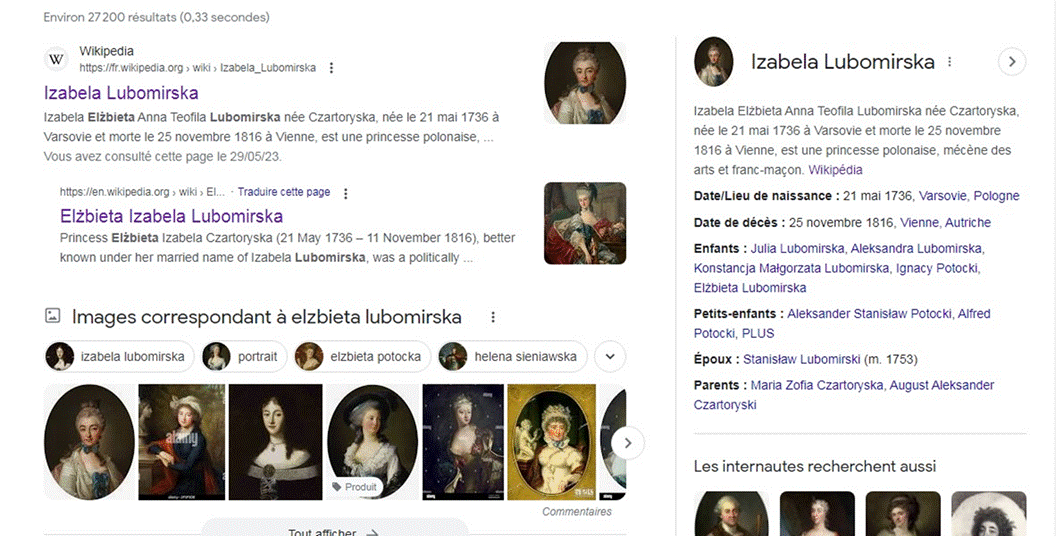Expand more image filter chips with the down chevron
1056x536 pixels.
coord(610,356)
